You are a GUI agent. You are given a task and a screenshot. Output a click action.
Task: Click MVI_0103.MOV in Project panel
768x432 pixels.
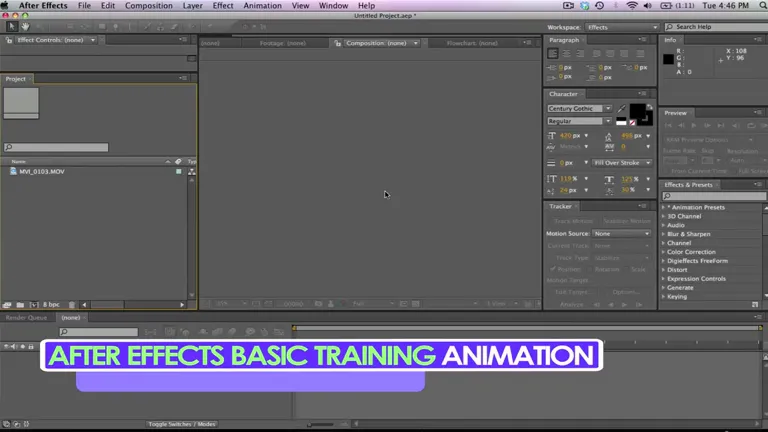pos(42,171)
